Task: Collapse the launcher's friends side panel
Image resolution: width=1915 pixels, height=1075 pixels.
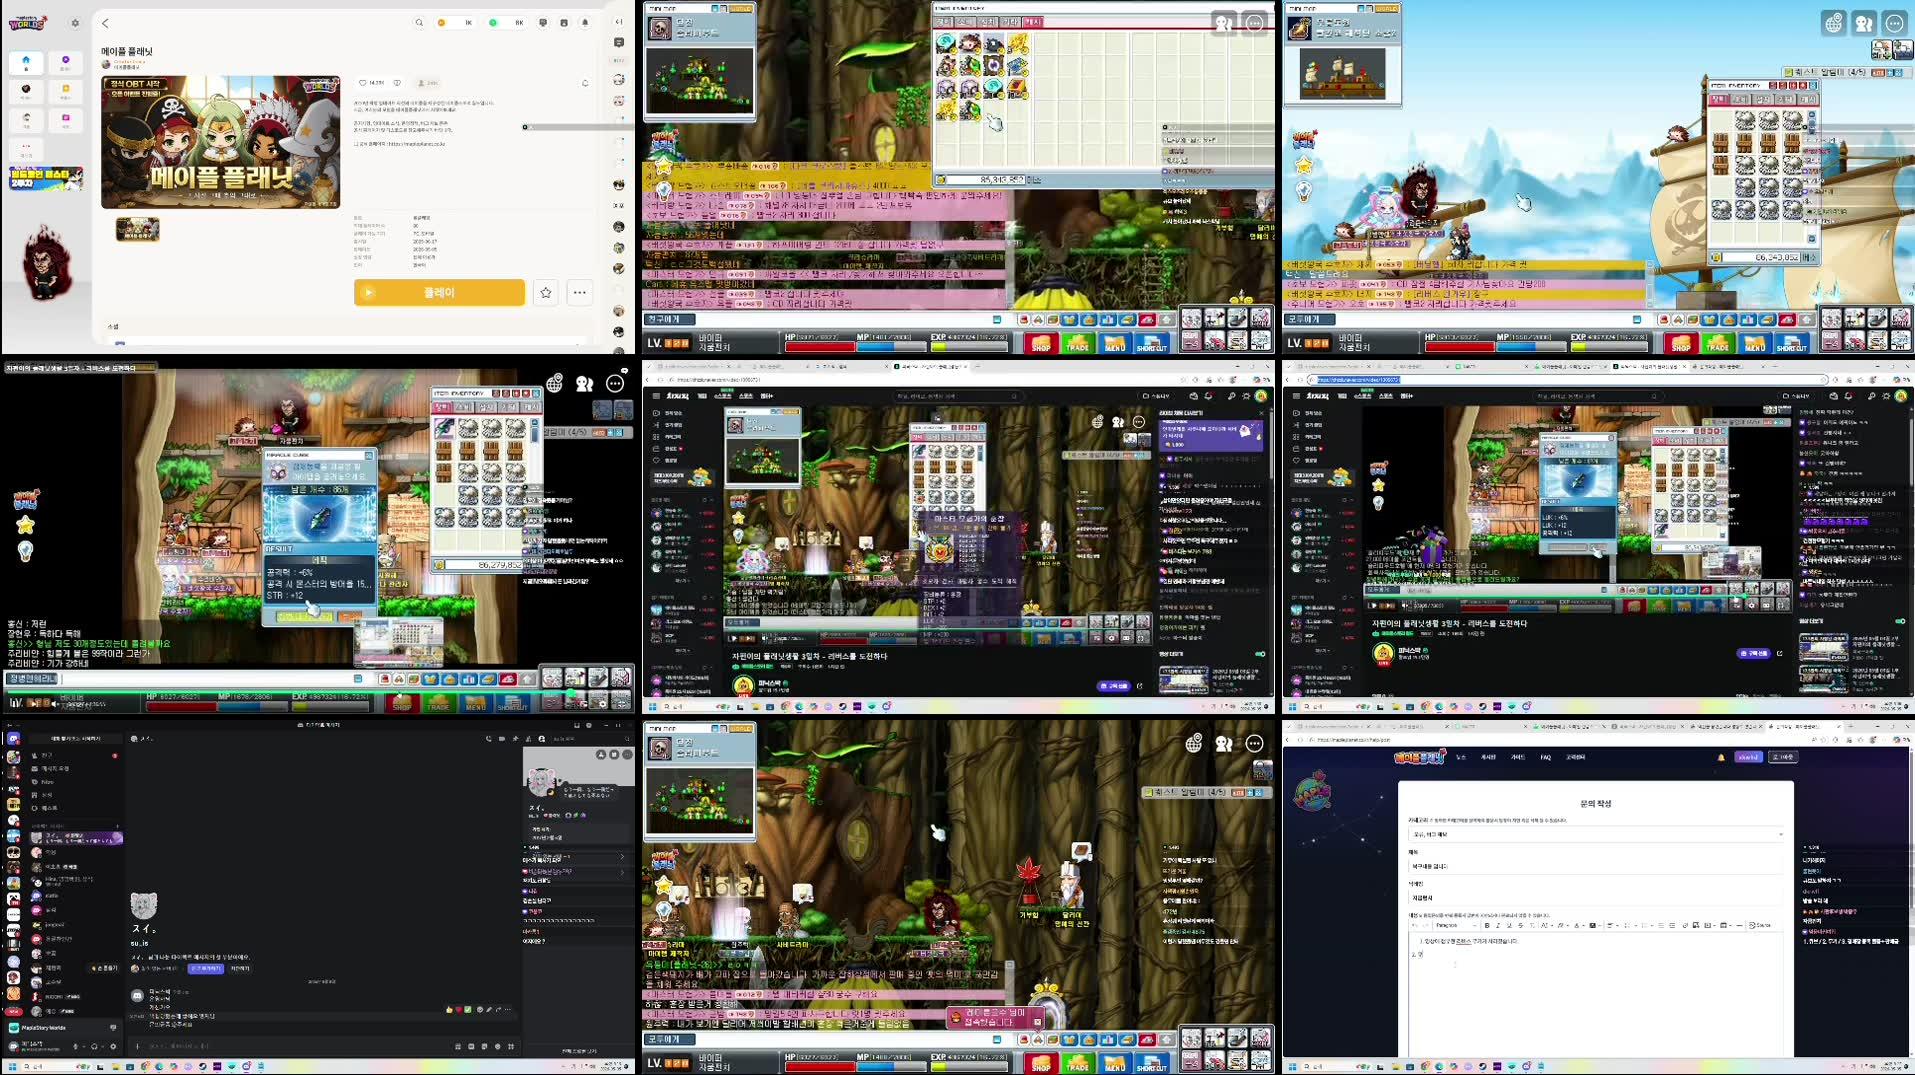Action: coord(619,22)
